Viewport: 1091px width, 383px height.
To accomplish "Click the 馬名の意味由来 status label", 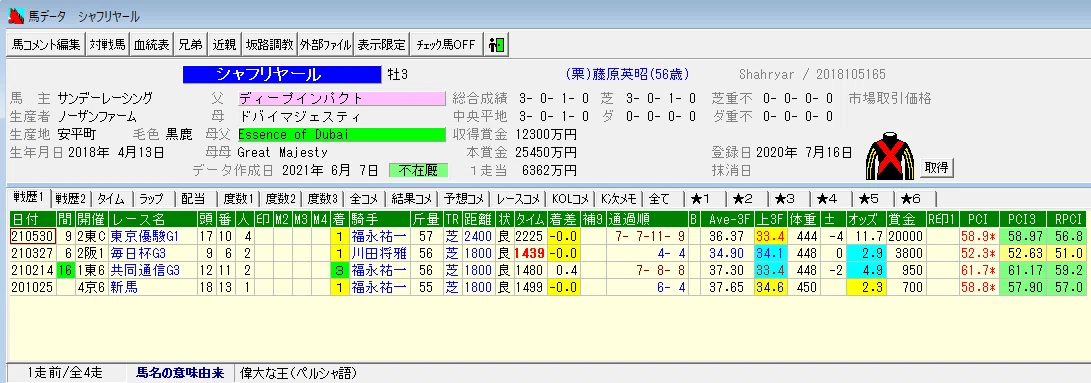I will (180, 373).
